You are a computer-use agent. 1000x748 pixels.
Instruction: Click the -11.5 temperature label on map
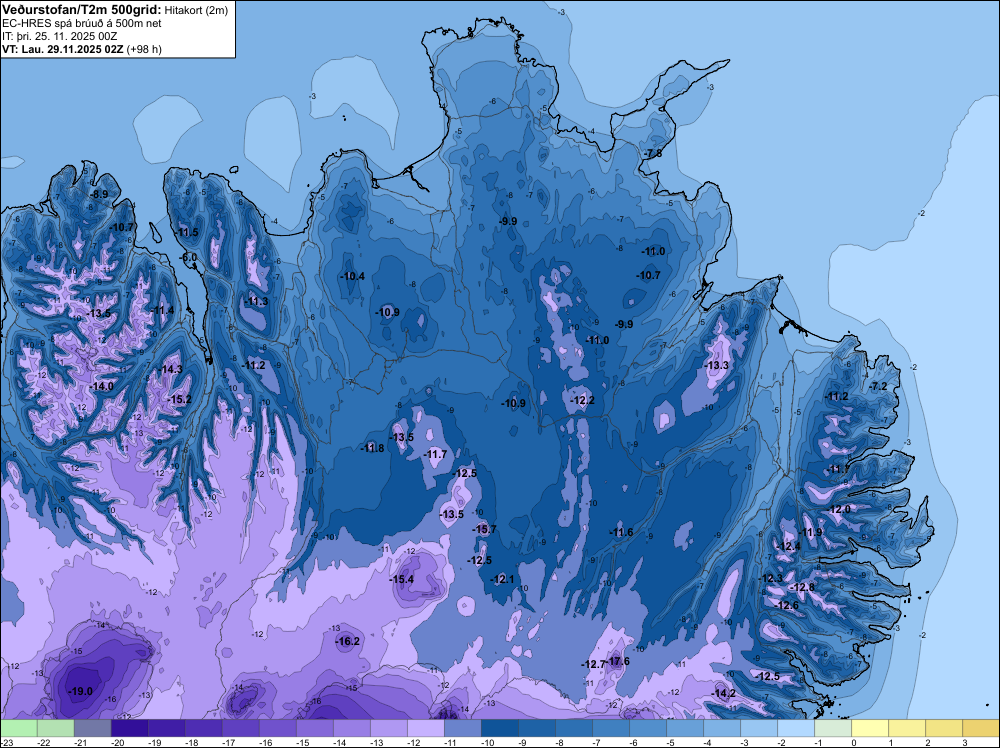click(x=186, y=232)
